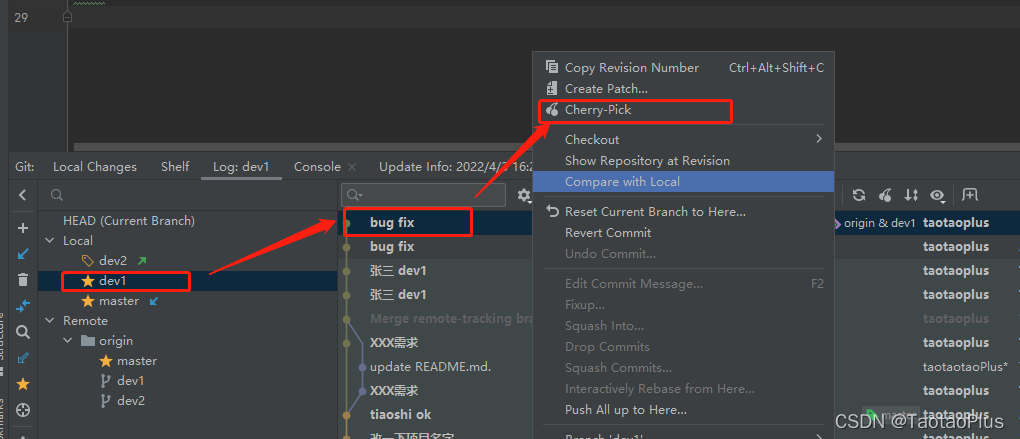Open the log search history dropdown magnifier
The width and height of the screenshot is (1020, 439).
tap(355, 195)
